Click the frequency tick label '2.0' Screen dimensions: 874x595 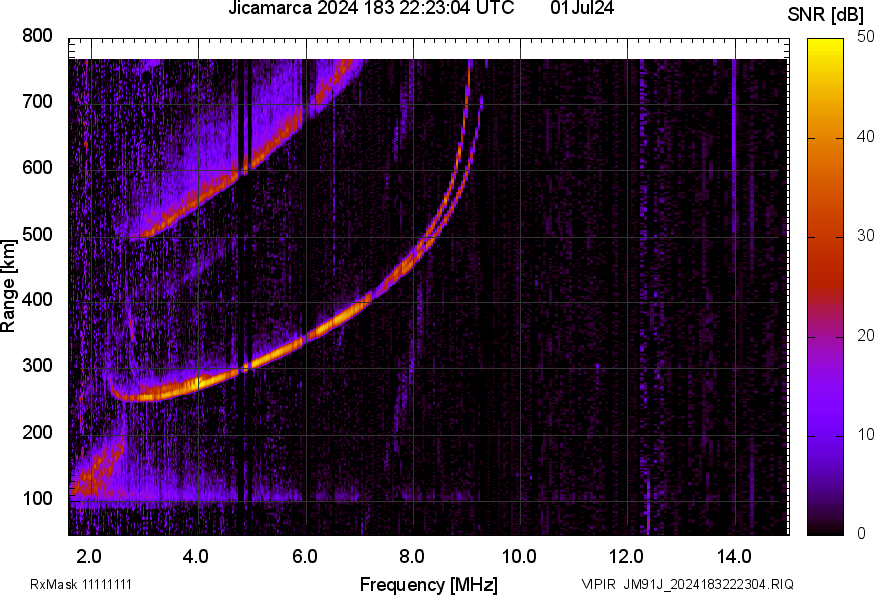click(89, 556)
